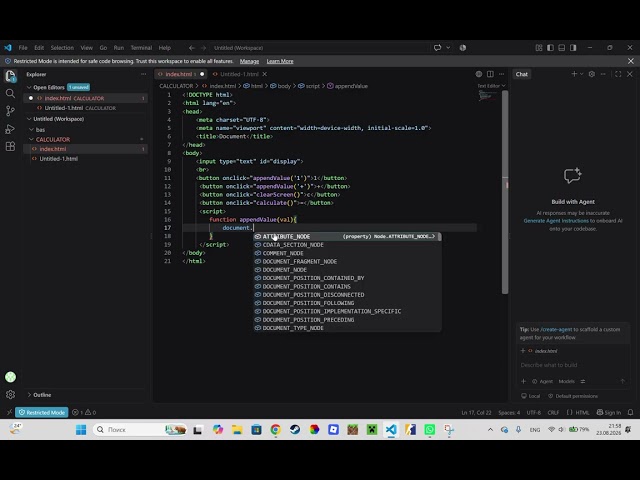Go forward using navigation arrow
The image size is (640, 480).
203,48
